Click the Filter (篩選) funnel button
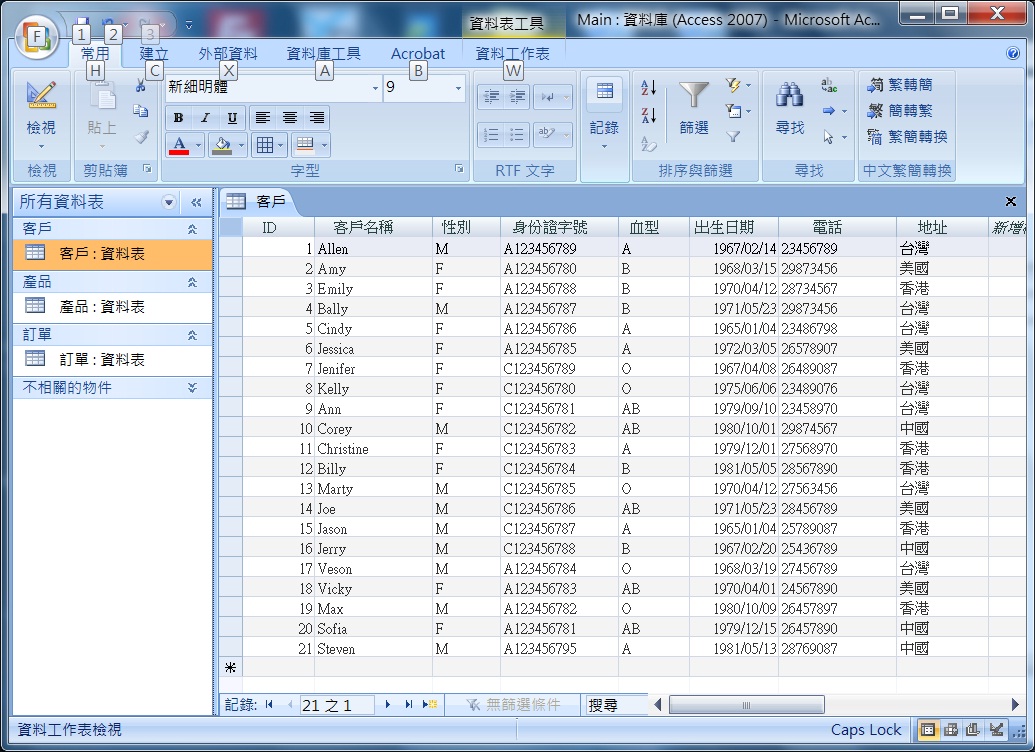Screen dimensions: 1035x752 pyautogui.click(x=694, y=107)
